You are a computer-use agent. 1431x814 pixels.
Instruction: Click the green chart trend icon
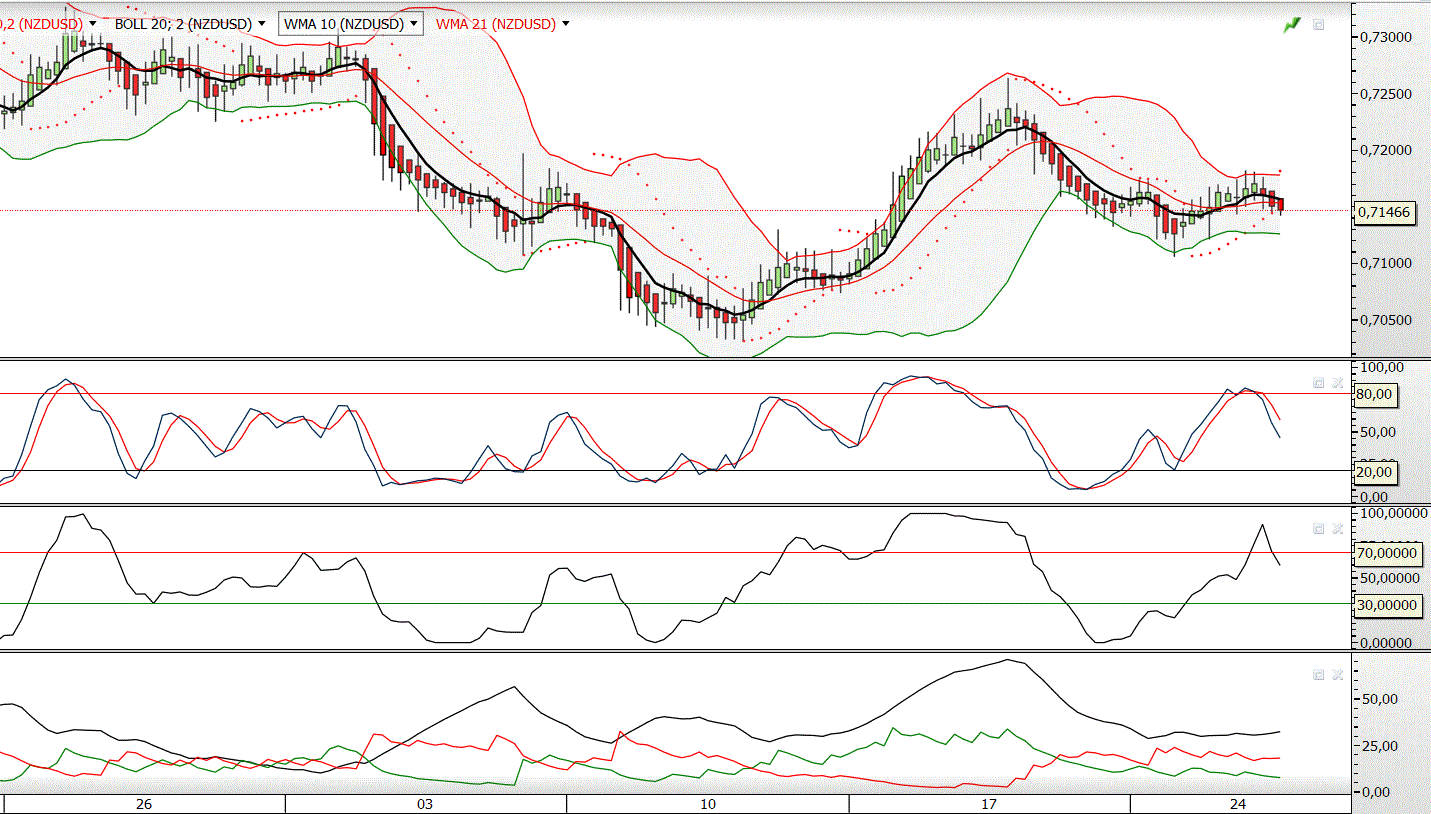[1292, 24]
